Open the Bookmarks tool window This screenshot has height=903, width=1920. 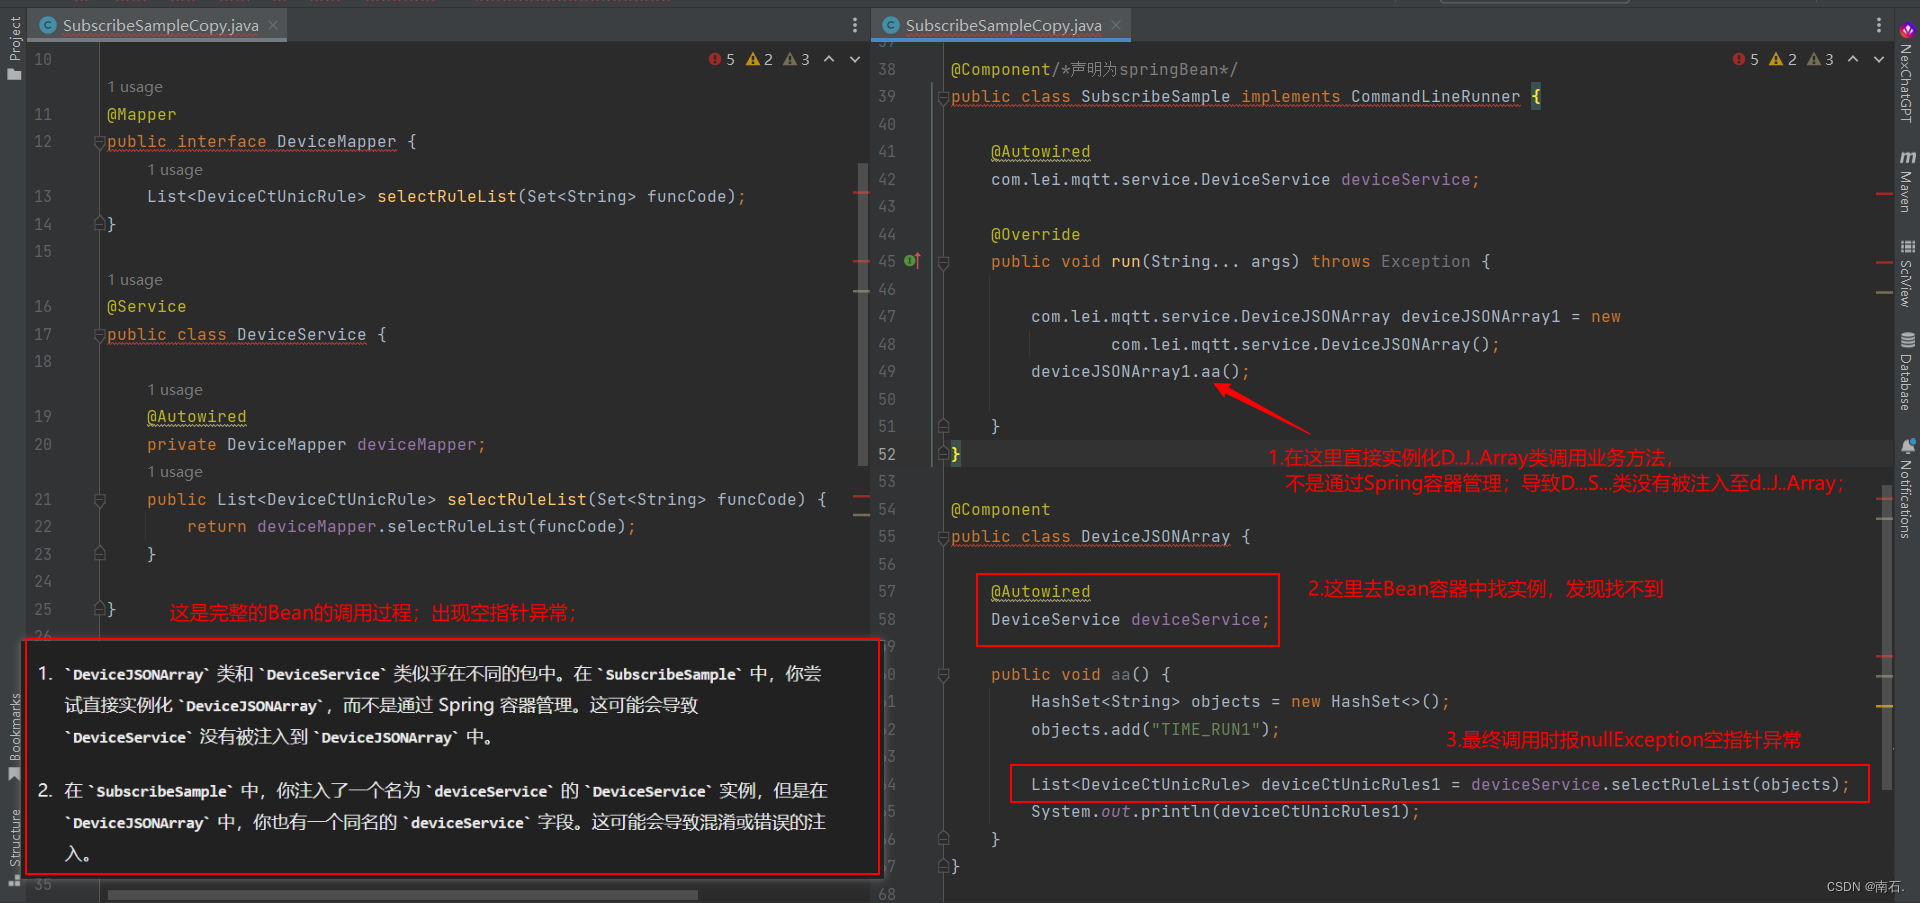[14, 735]
